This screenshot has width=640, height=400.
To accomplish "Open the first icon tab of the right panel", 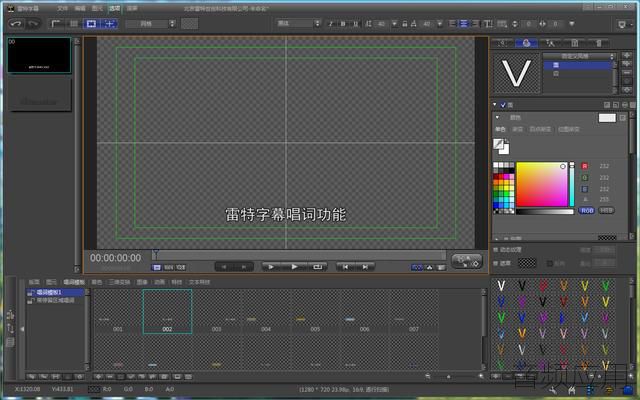I will pos(503,43).
